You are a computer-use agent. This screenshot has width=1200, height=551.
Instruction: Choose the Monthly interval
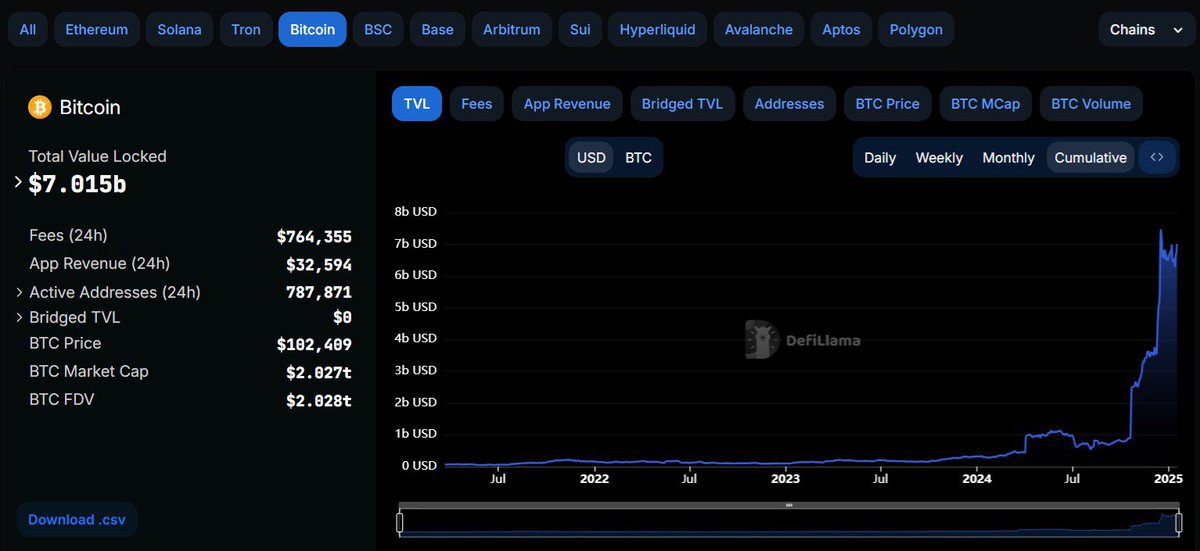point(1008,158)
